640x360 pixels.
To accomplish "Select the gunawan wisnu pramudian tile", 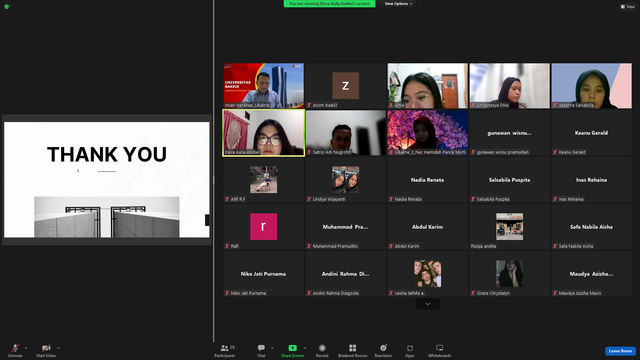I will (509, 133).
